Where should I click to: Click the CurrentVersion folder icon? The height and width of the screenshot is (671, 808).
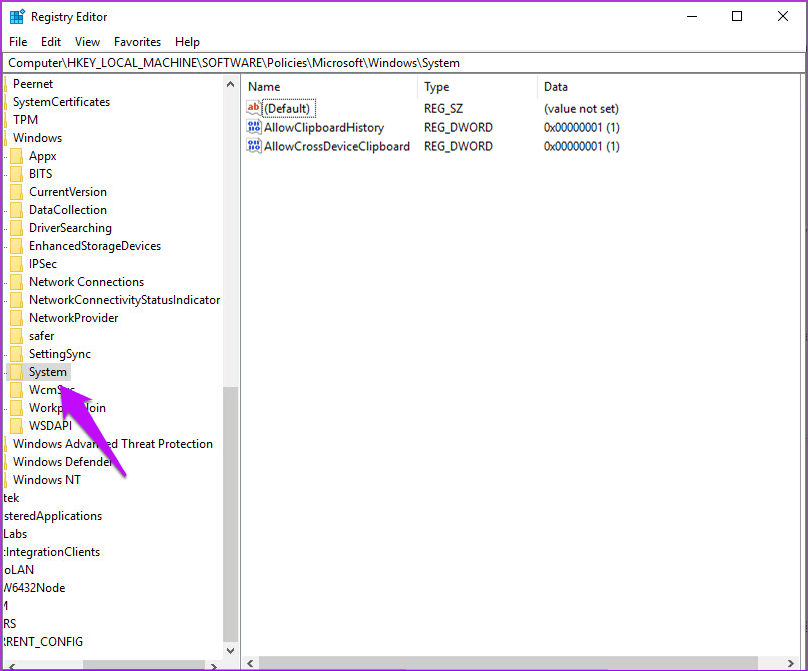coord(16,192)
